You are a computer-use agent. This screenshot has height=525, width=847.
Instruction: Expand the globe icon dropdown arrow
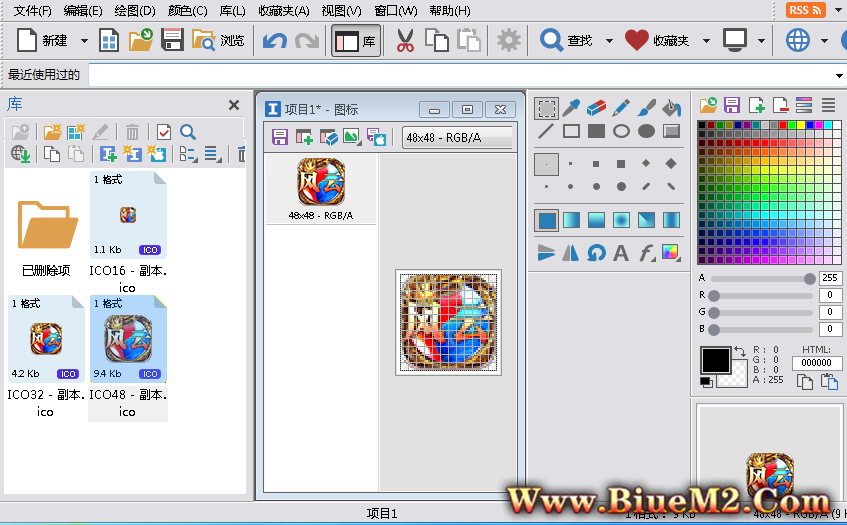point(824,41)
